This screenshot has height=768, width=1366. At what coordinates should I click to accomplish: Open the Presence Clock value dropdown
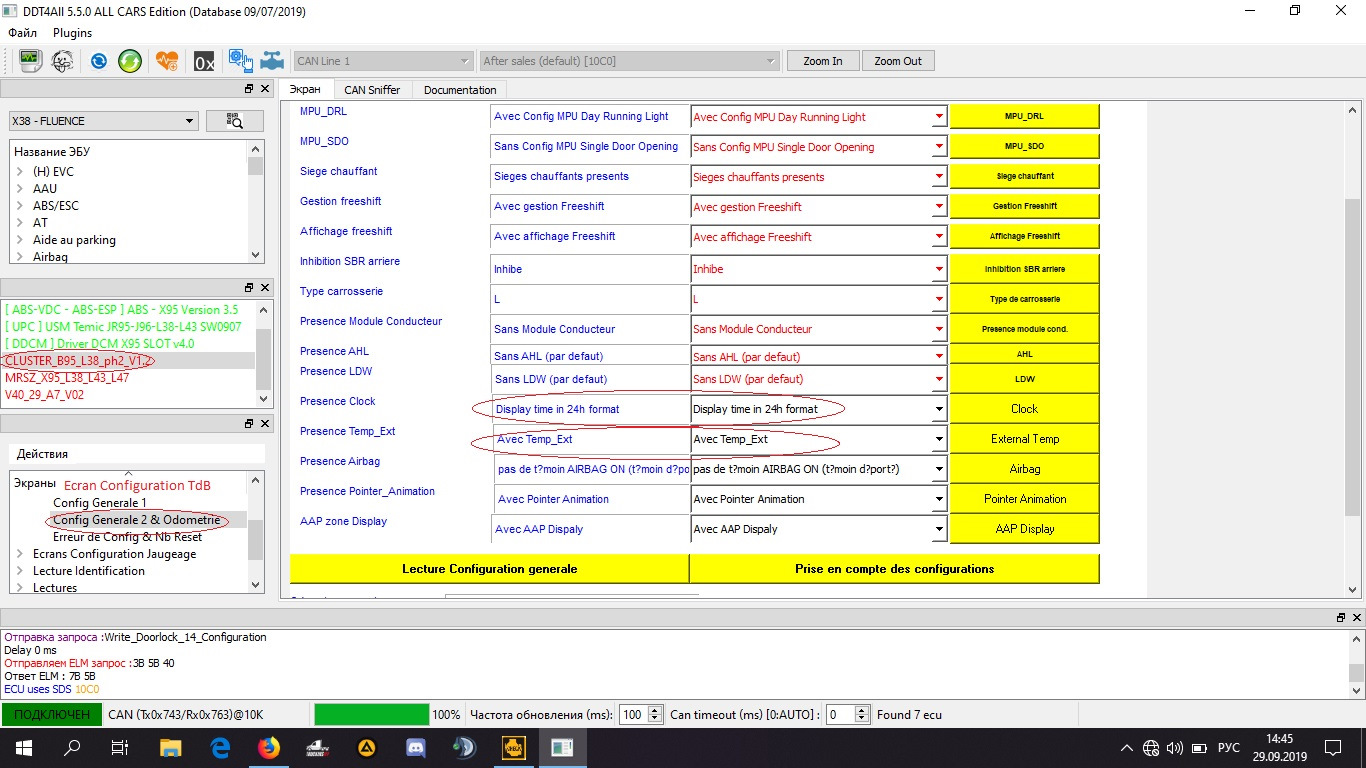tap(939, 409)
